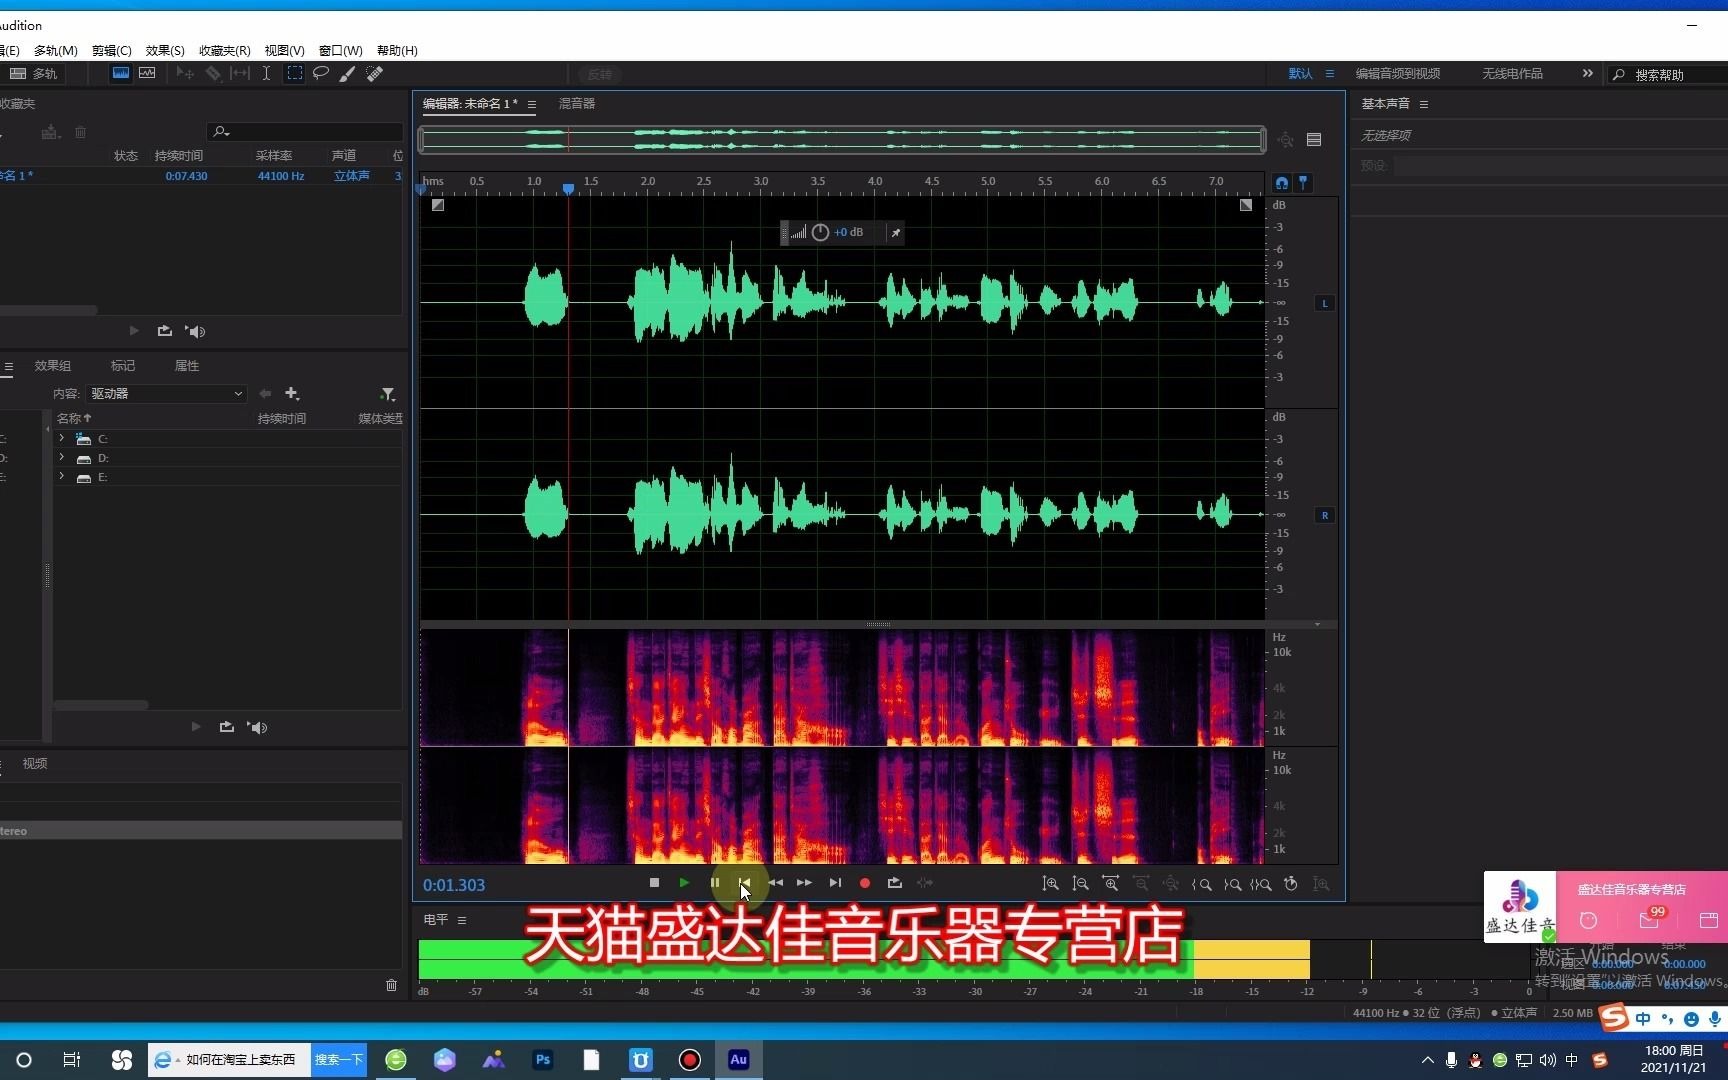Open the Editor panel menu icon
1728x1080 pixels.
click(532, 104)
